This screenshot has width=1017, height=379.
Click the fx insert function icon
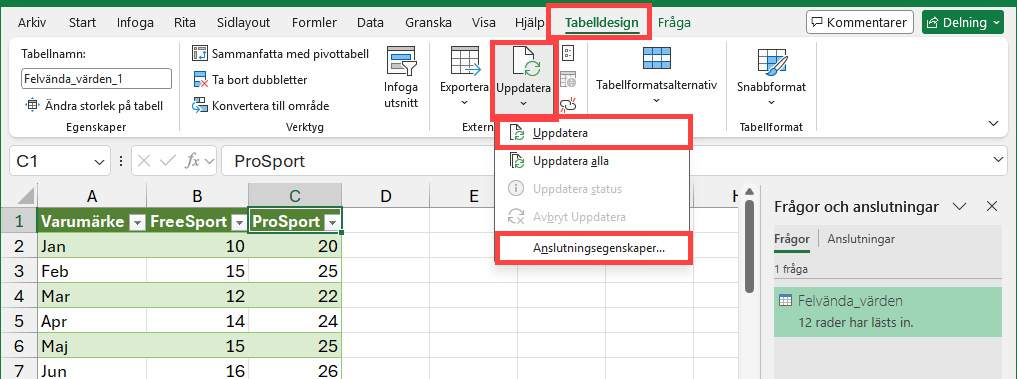(x=193, y=161)
